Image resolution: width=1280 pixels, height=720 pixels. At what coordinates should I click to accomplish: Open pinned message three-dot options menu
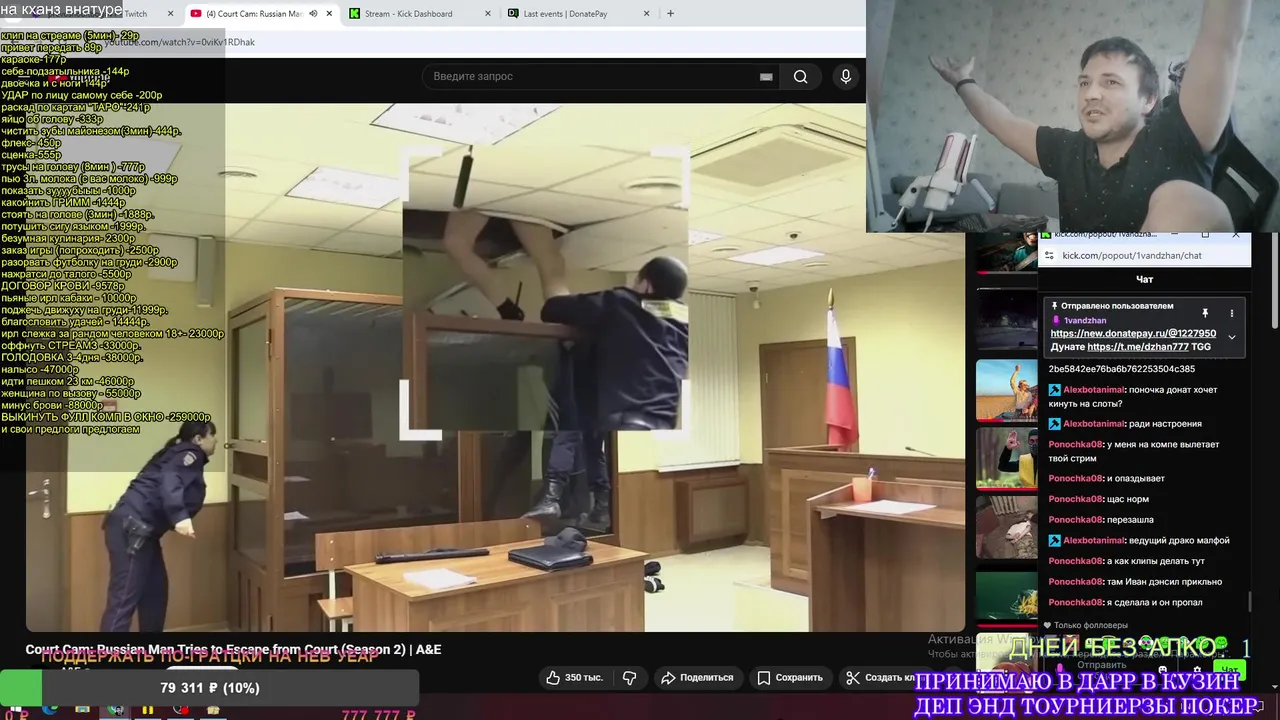tap(1231, 313)
